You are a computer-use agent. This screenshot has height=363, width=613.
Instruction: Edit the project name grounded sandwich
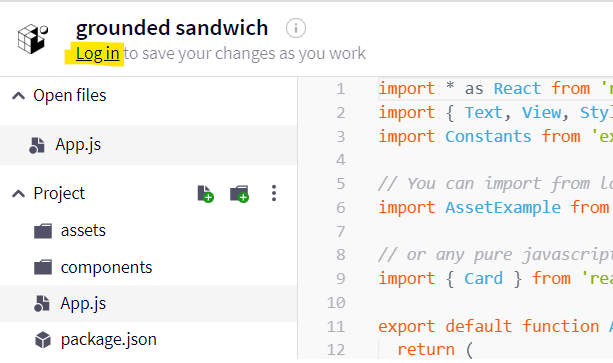[172, 28]
